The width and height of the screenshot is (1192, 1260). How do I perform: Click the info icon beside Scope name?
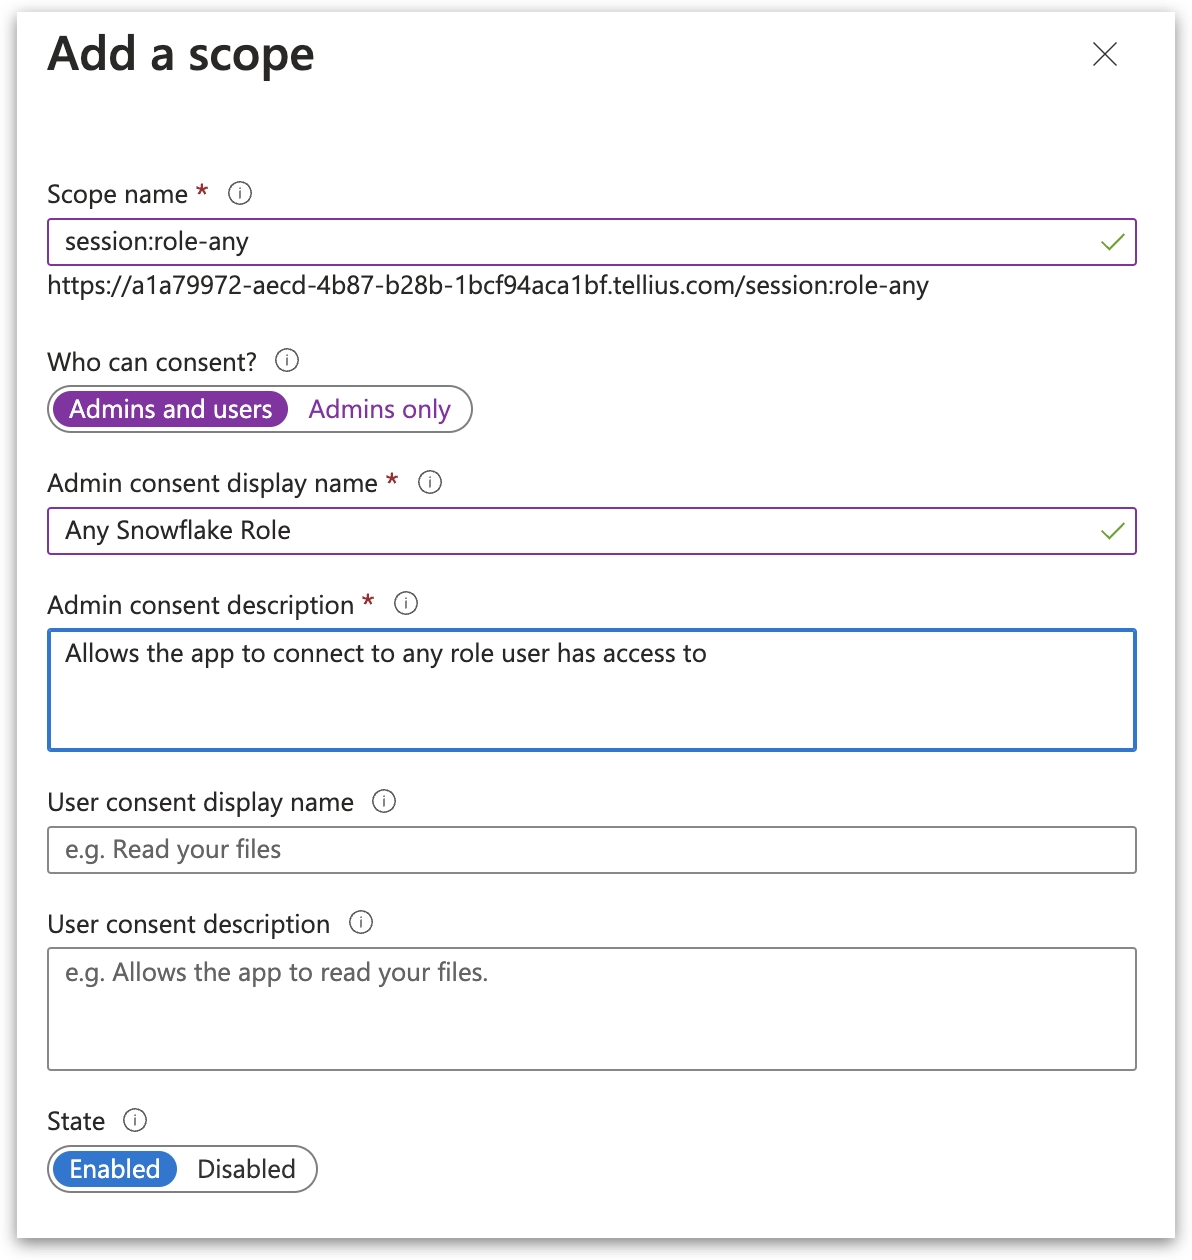click(240, 193)
